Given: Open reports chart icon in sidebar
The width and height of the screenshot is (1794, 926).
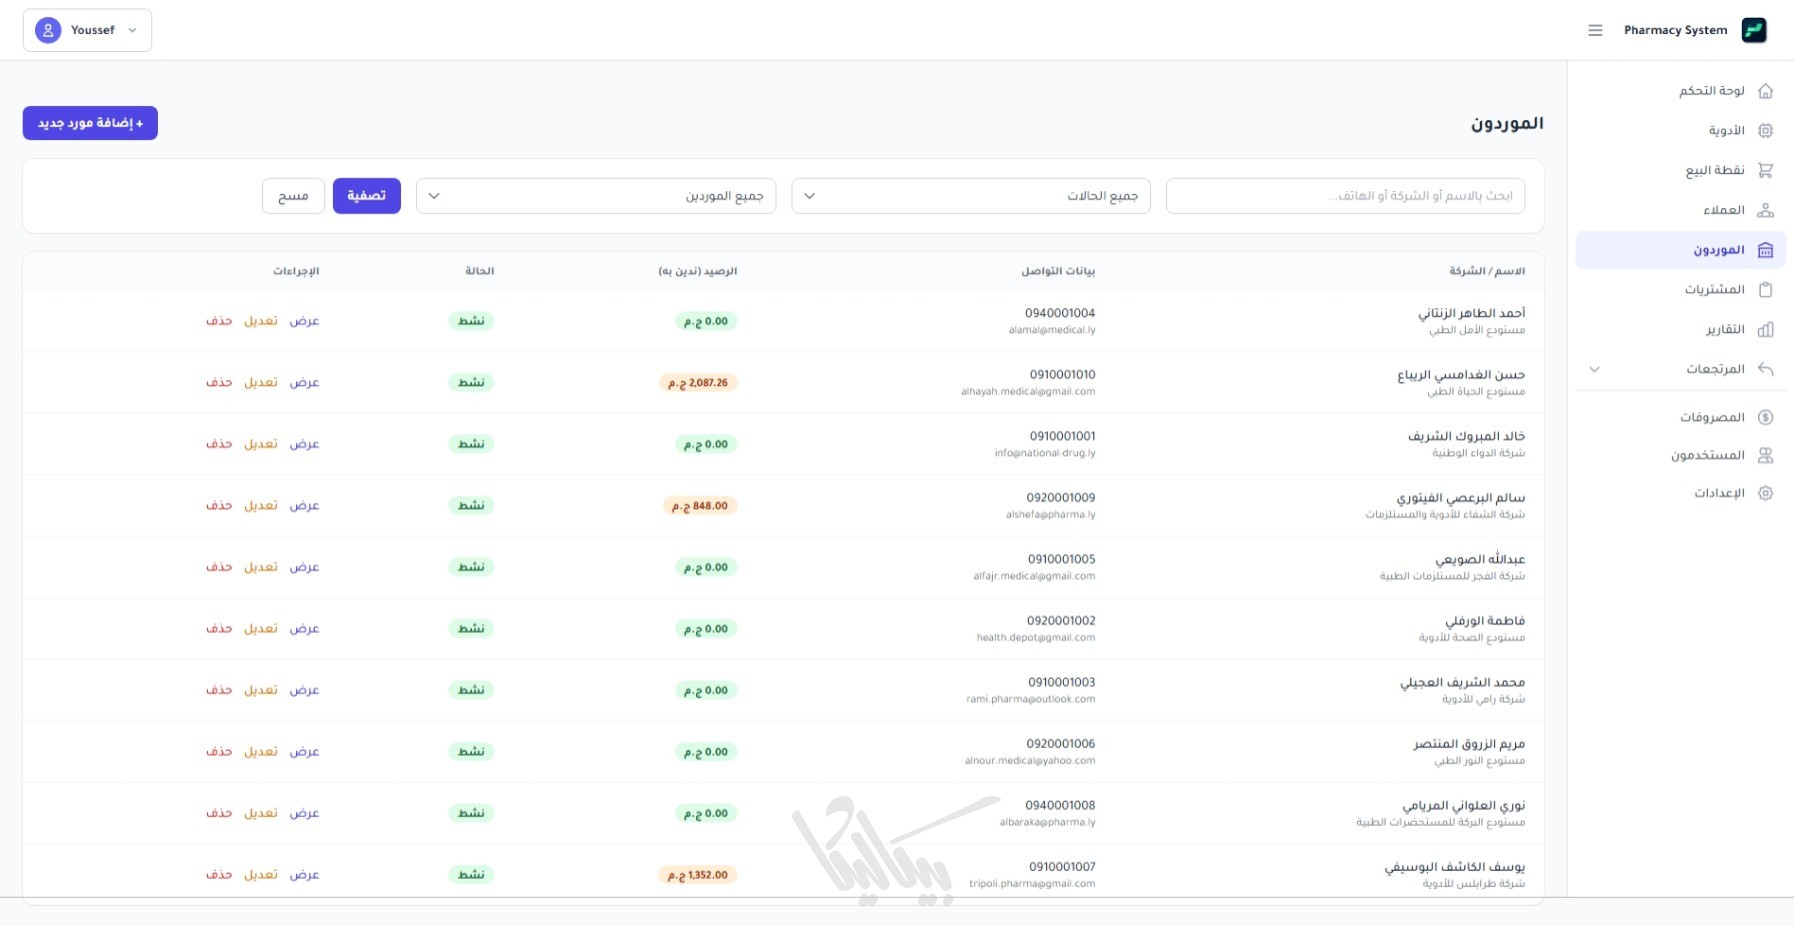Looking at the screenshot, I should tap(1765, 329).
